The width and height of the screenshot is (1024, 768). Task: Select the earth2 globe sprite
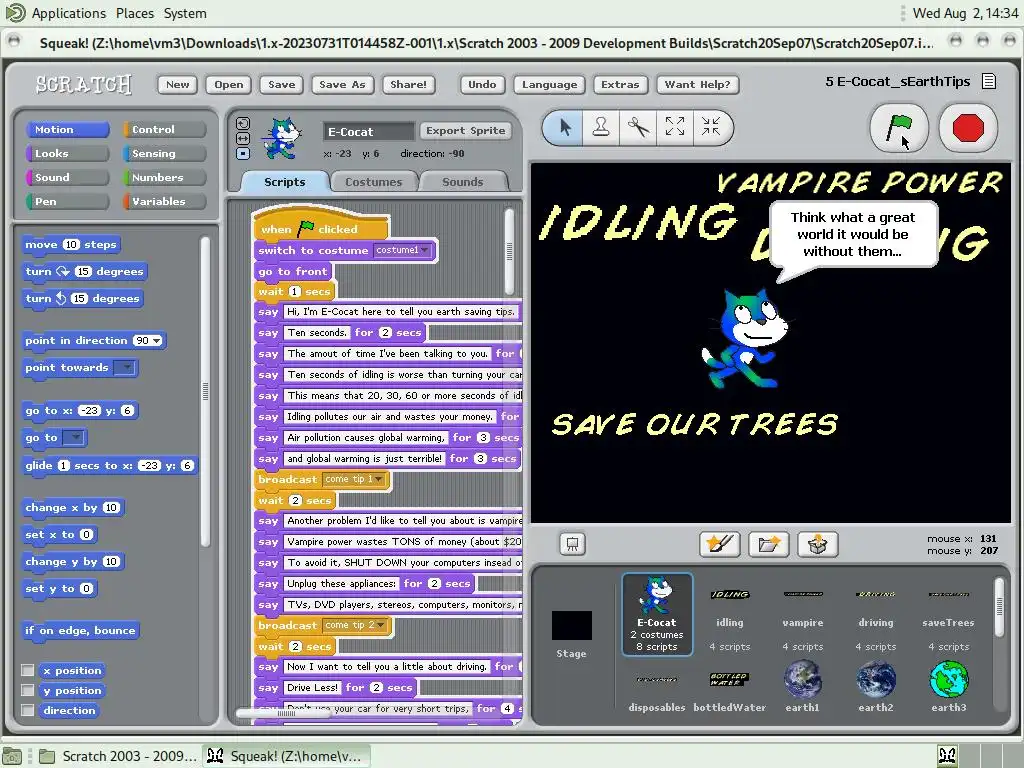click(x=876, y=684)
